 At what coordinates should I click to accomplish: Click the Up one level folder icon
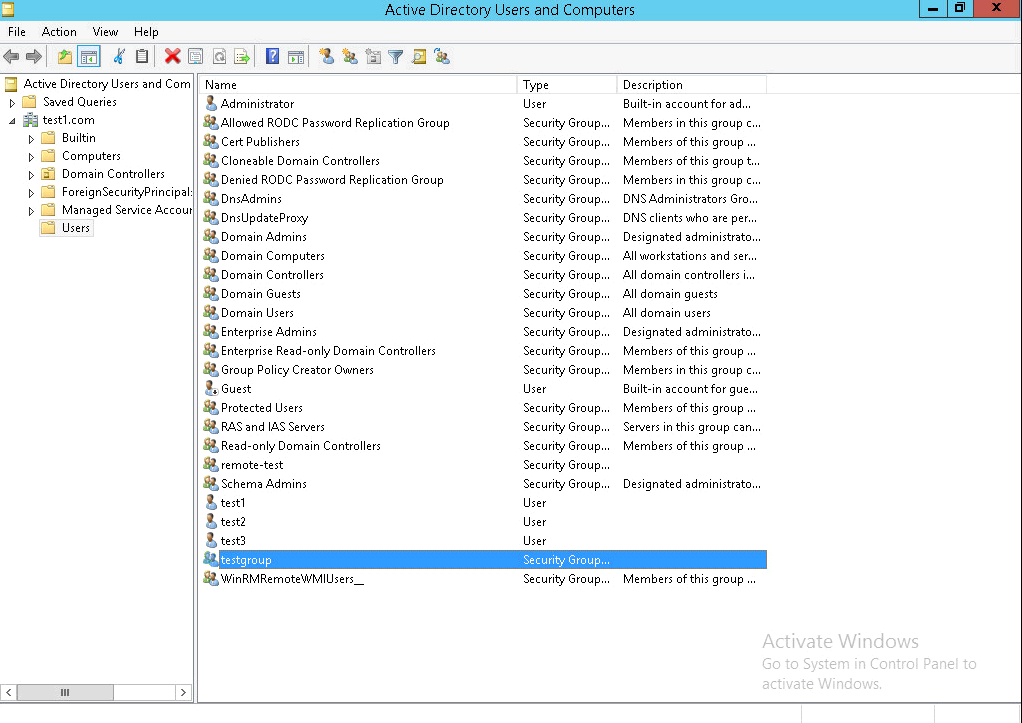[x=65, y=57]
